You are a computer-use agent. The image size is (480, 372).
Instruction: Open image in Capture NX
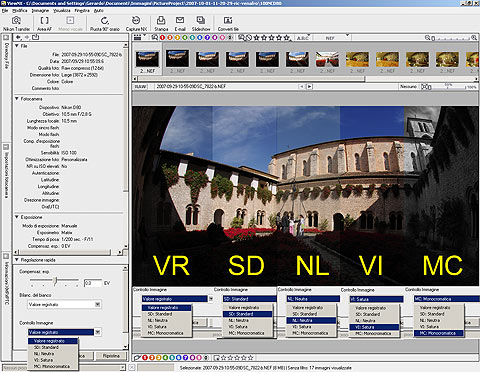(136, 24)
